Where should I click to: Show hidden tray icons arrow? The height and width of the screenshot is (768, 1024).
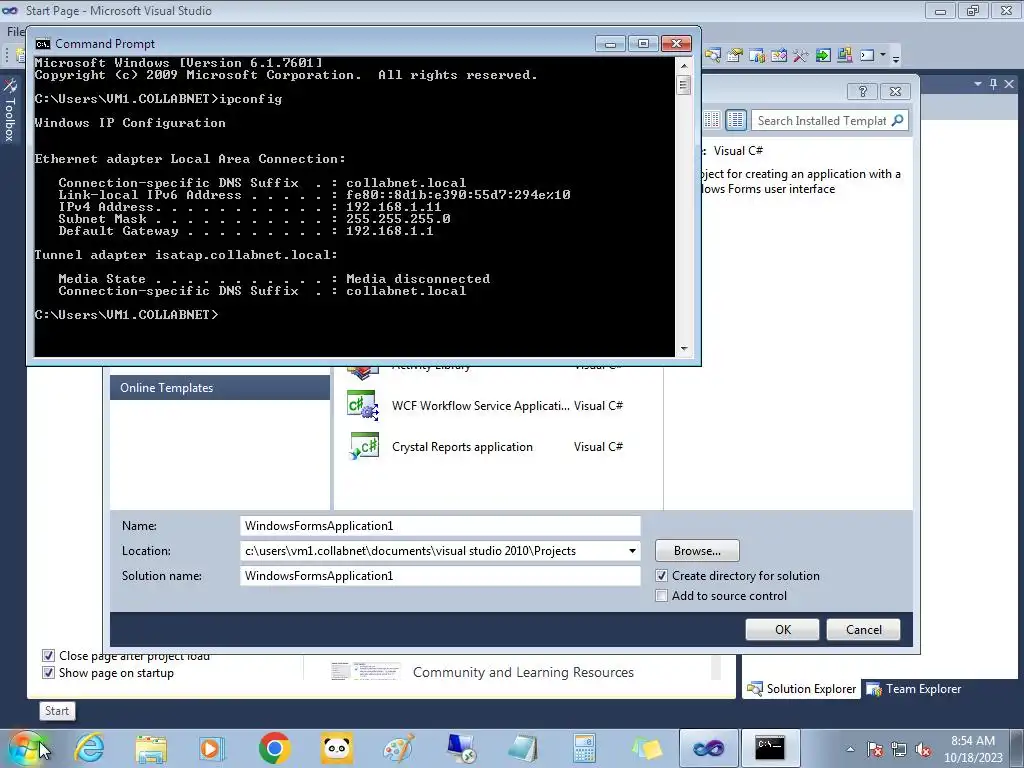pos(850,750)
